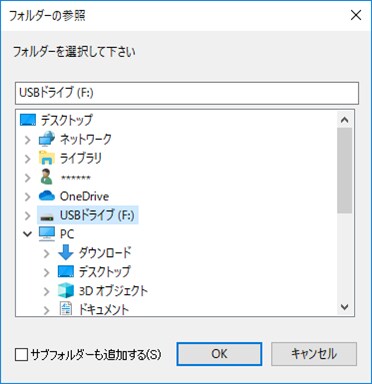This screenshot has height=384, width=372.
Task: Click the scrollbar down arrow
Action: (345, 307)
